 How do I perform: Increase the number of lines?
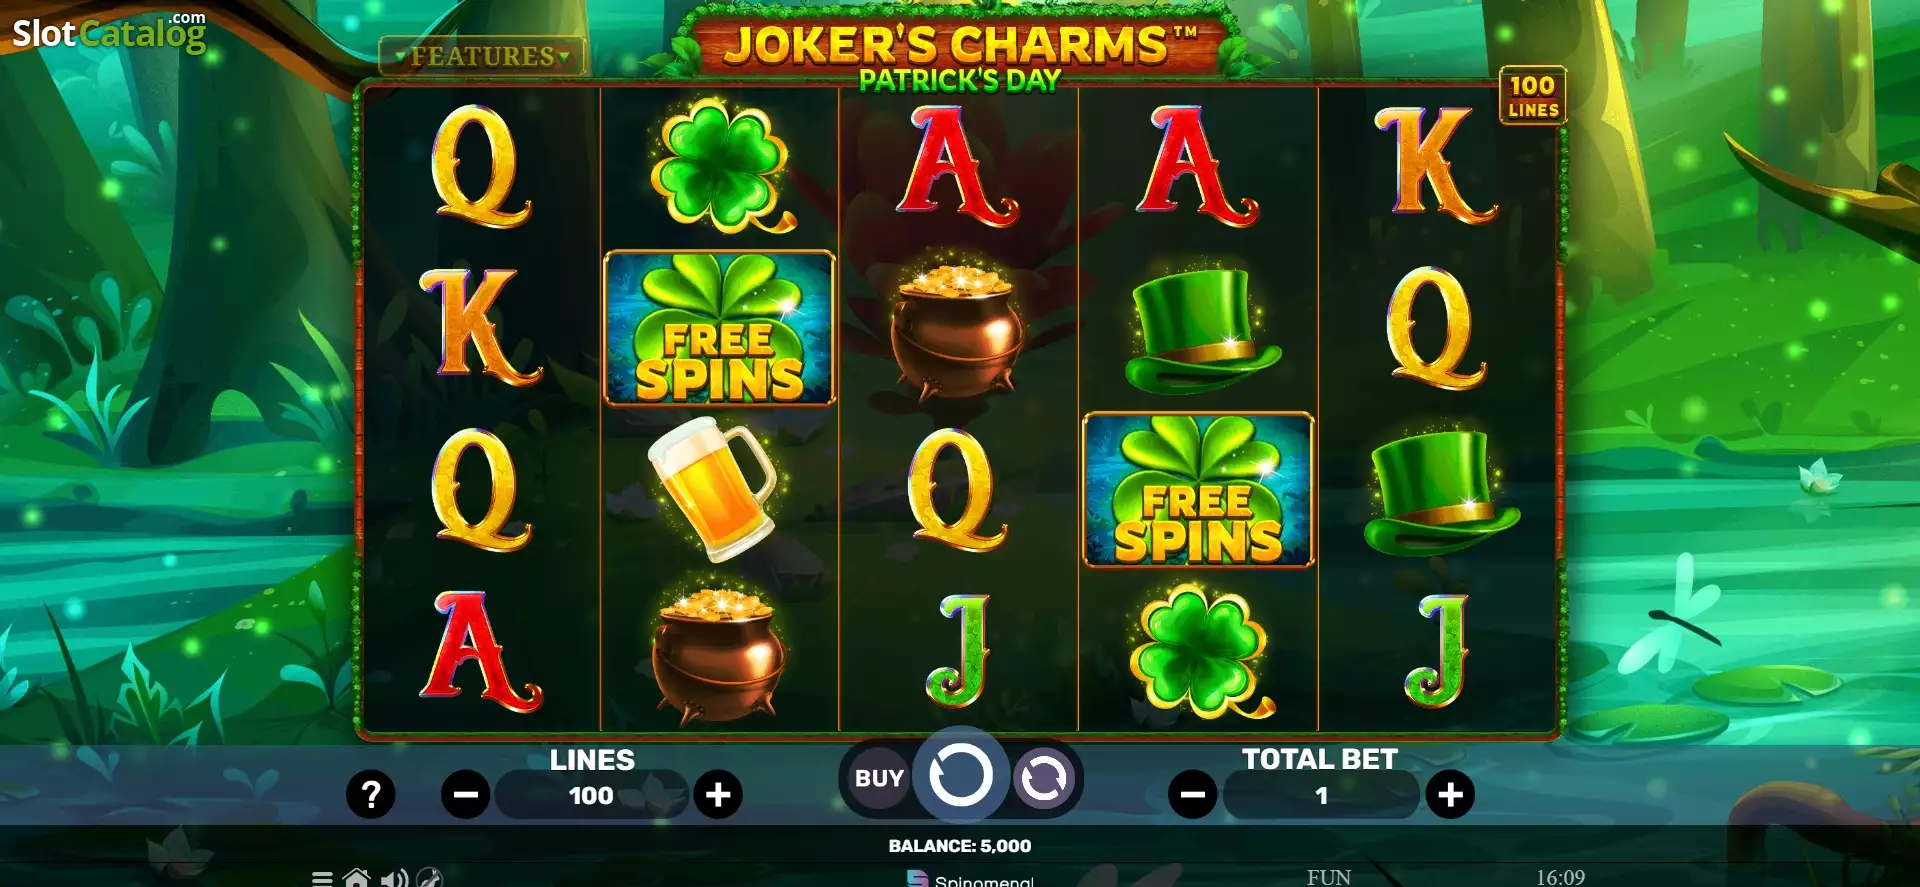(x=718, y=795)
